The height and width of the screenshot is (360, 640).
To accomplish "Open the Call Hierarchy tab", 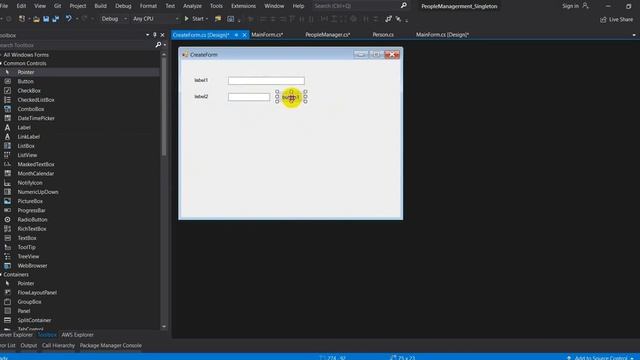I will coord(58,345).
